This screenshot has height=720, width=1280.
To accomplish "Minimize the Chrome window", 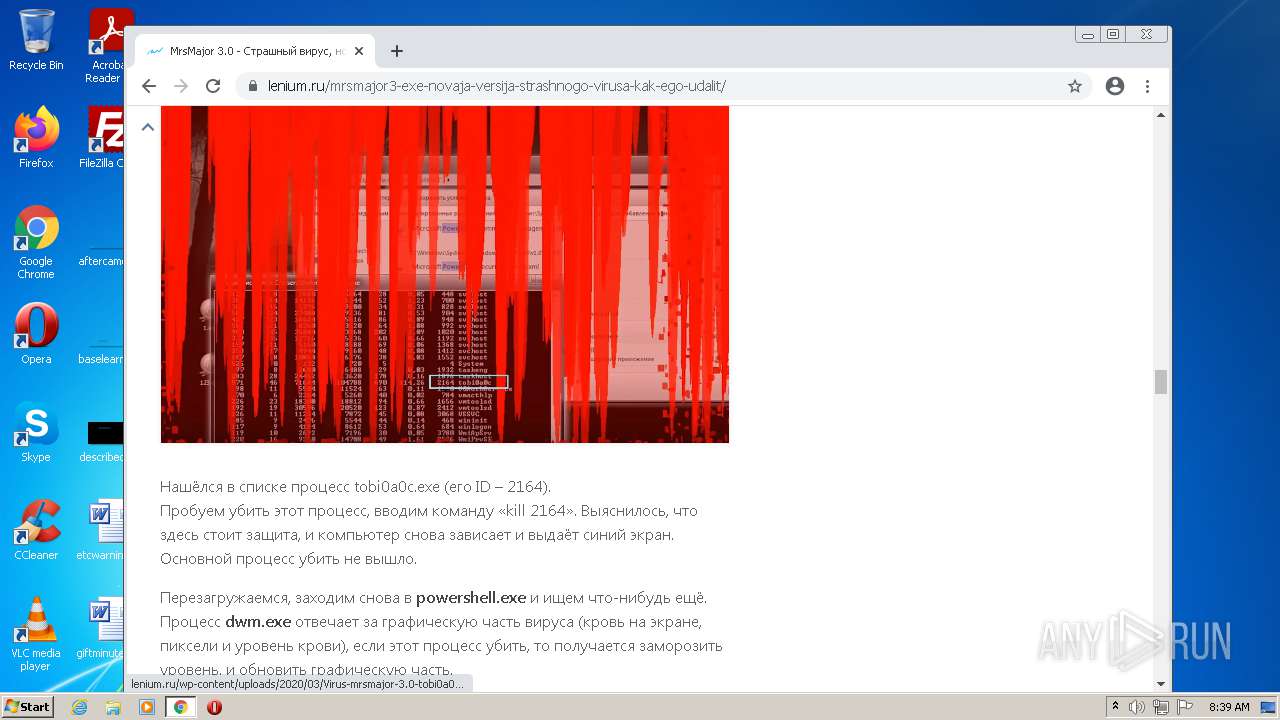I will 1088,34.
